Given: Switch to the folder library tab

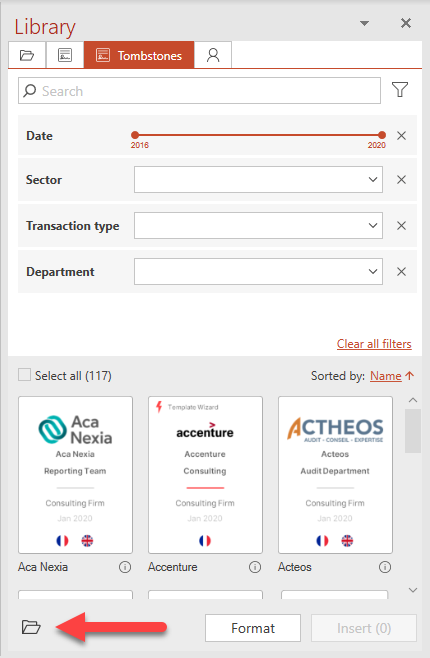Looking at the screenshot, I should click(27, 55).
